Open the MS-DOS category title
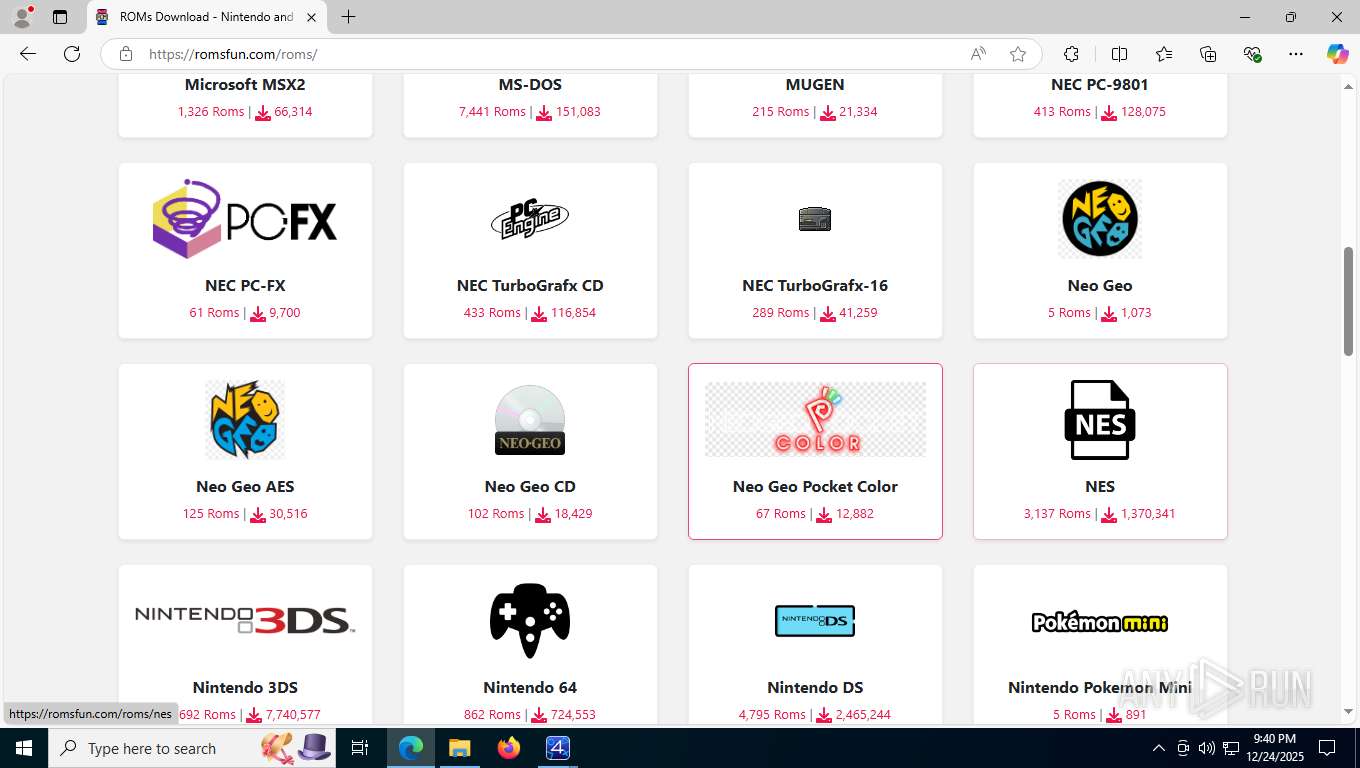 point(530,85)
